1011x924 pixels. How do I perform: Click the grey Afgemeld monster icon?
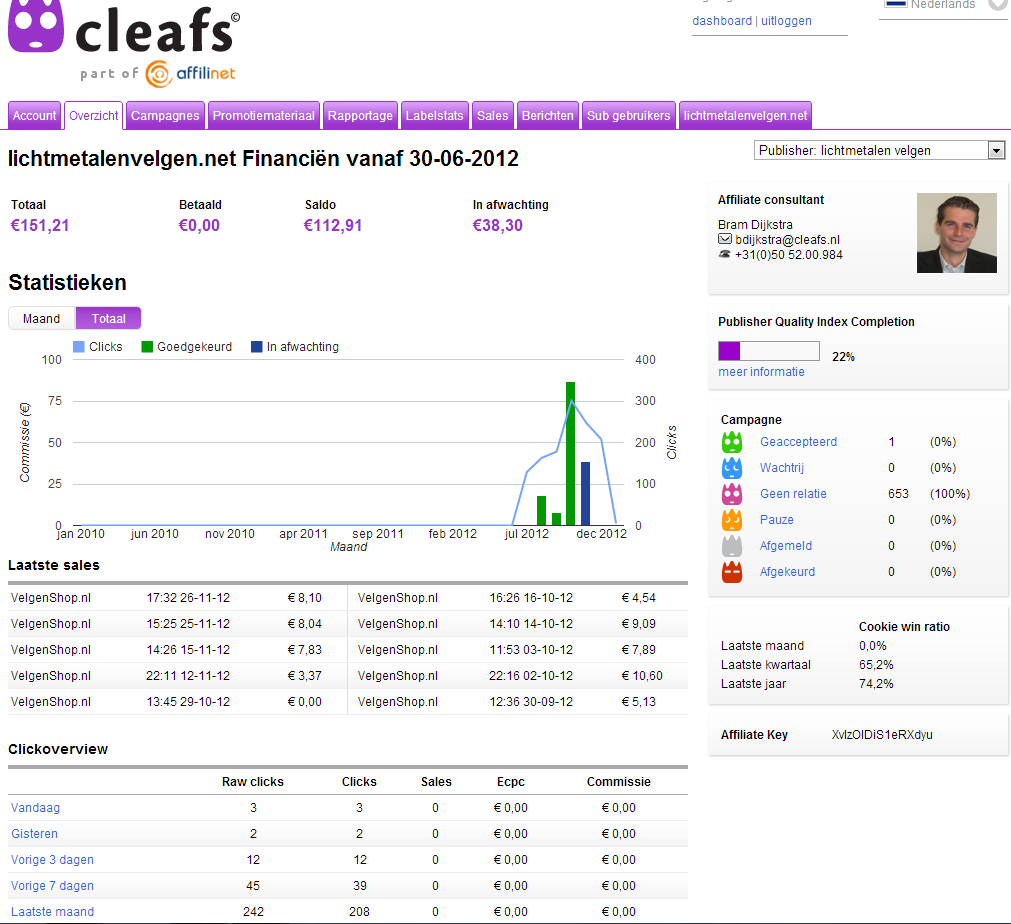732,546
